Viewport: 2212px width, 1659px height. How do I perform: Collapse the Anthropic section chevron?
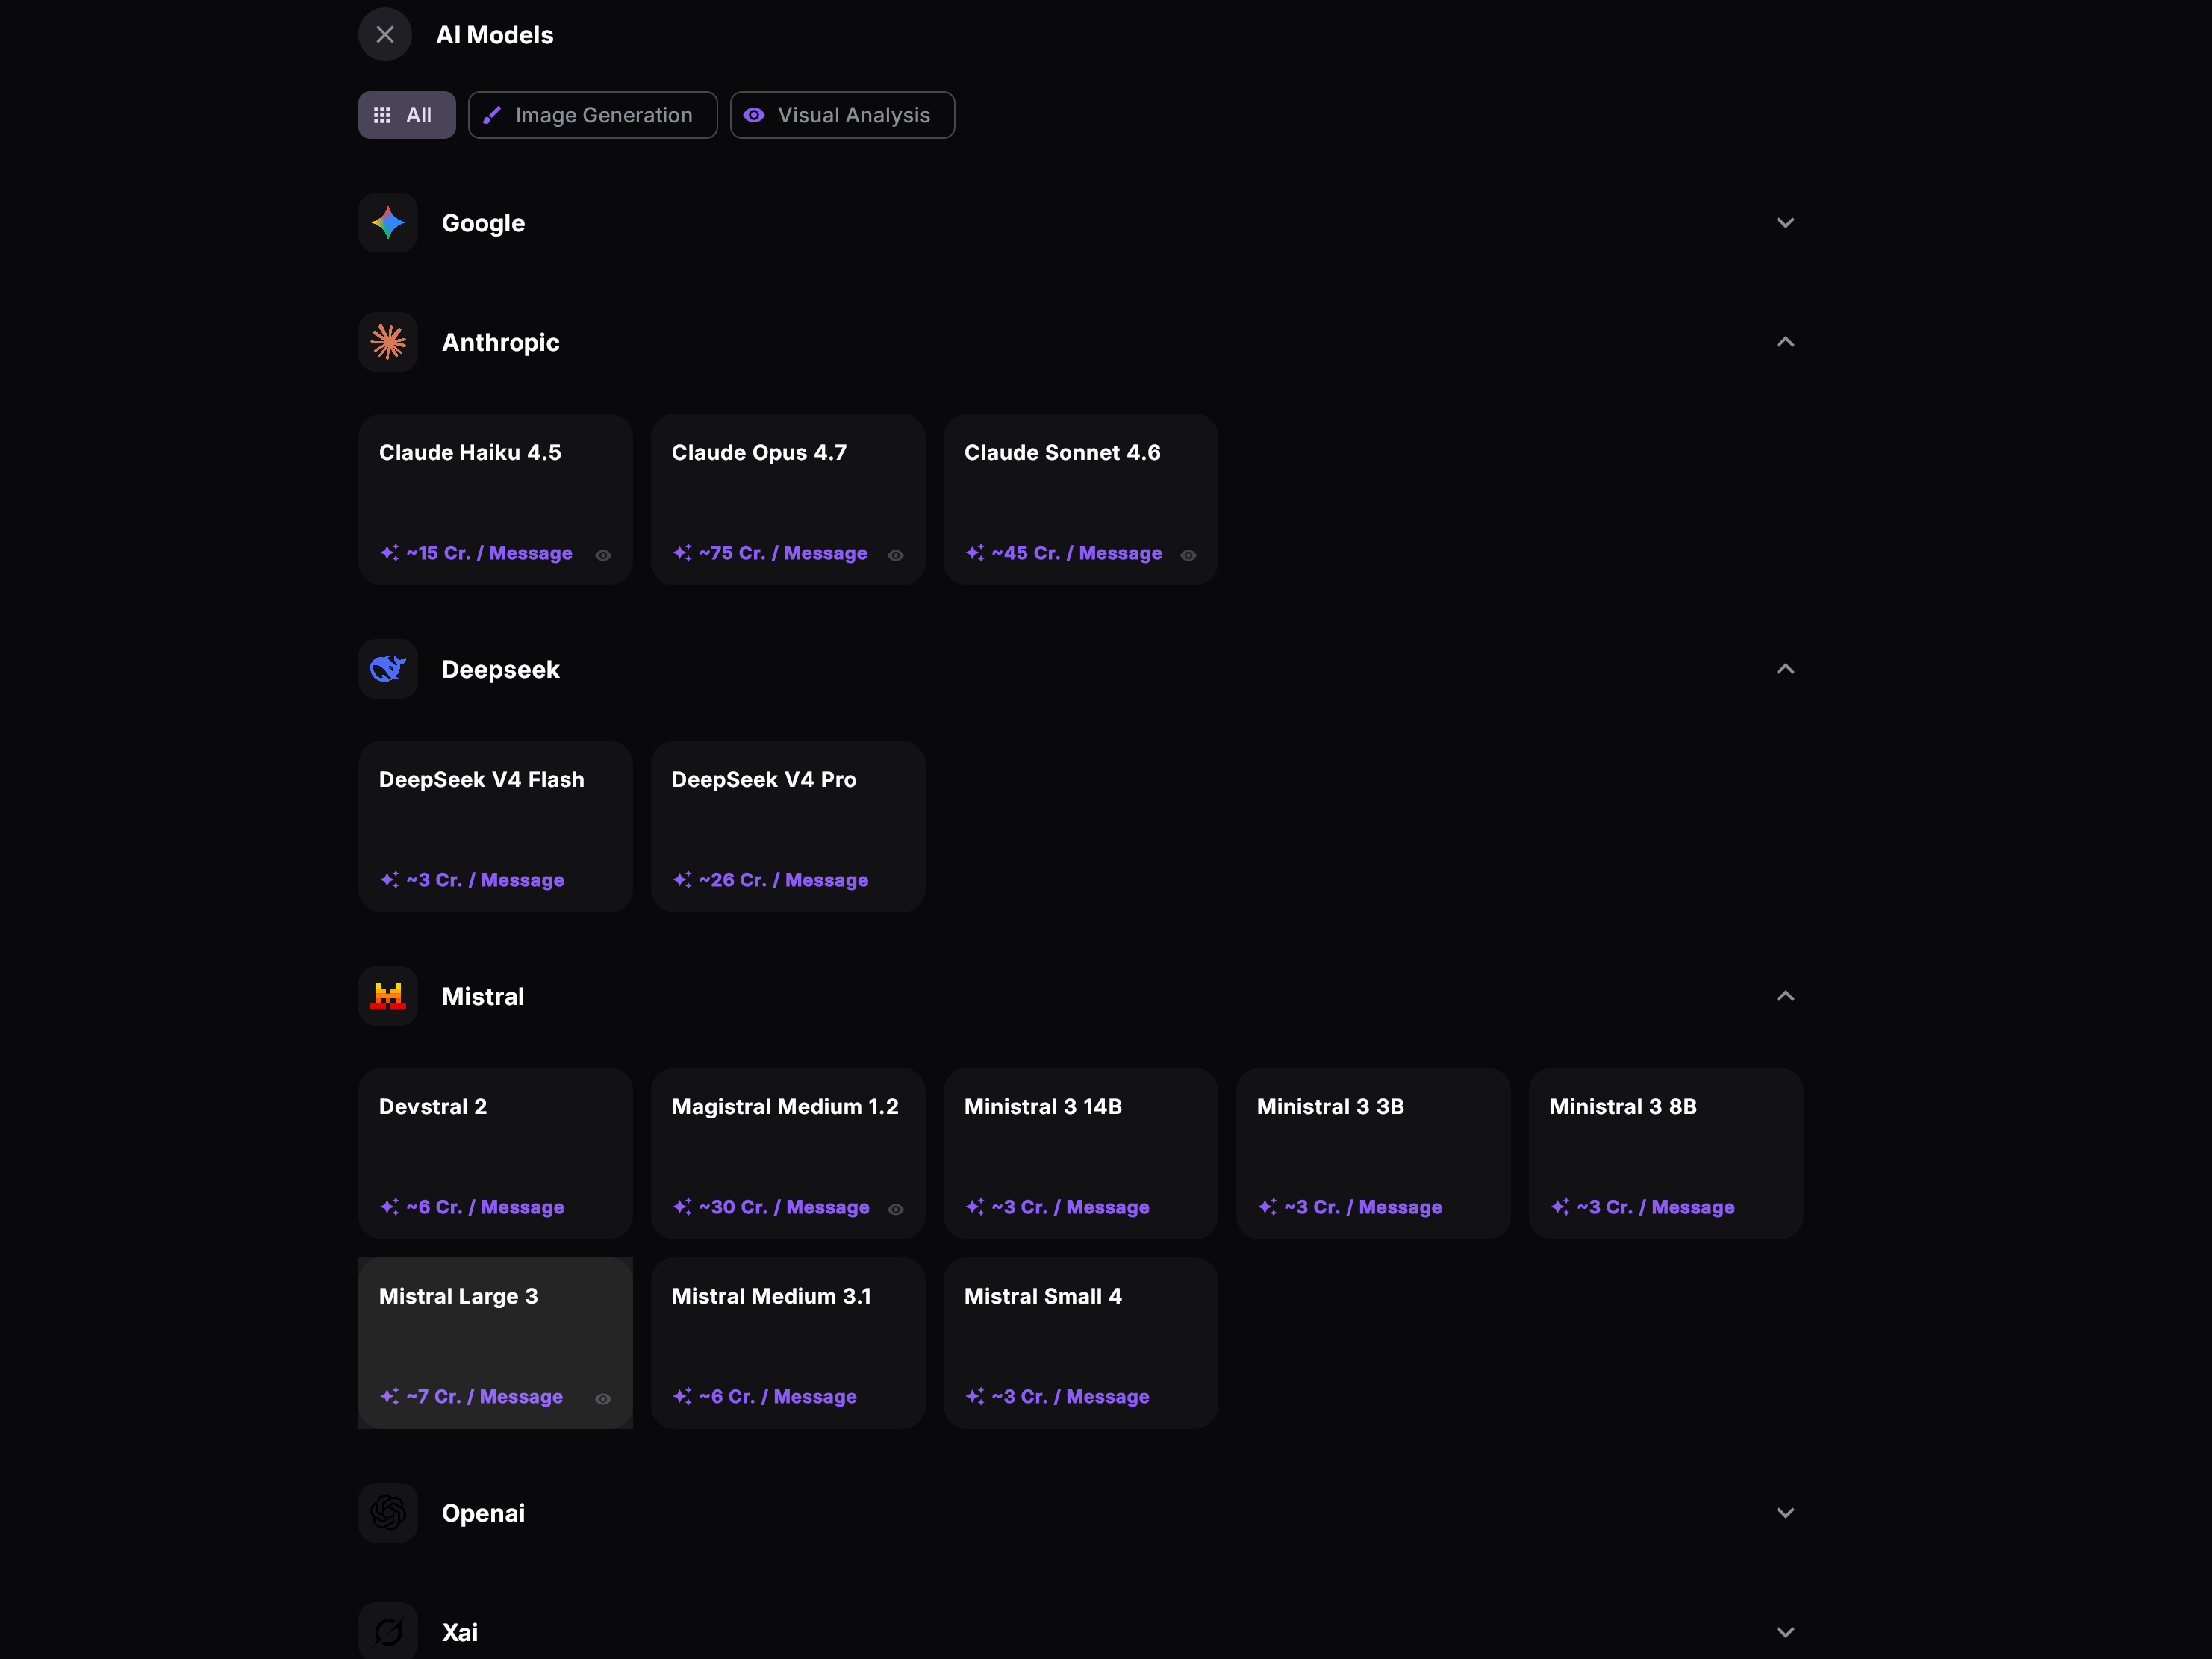pos(1785,342)
